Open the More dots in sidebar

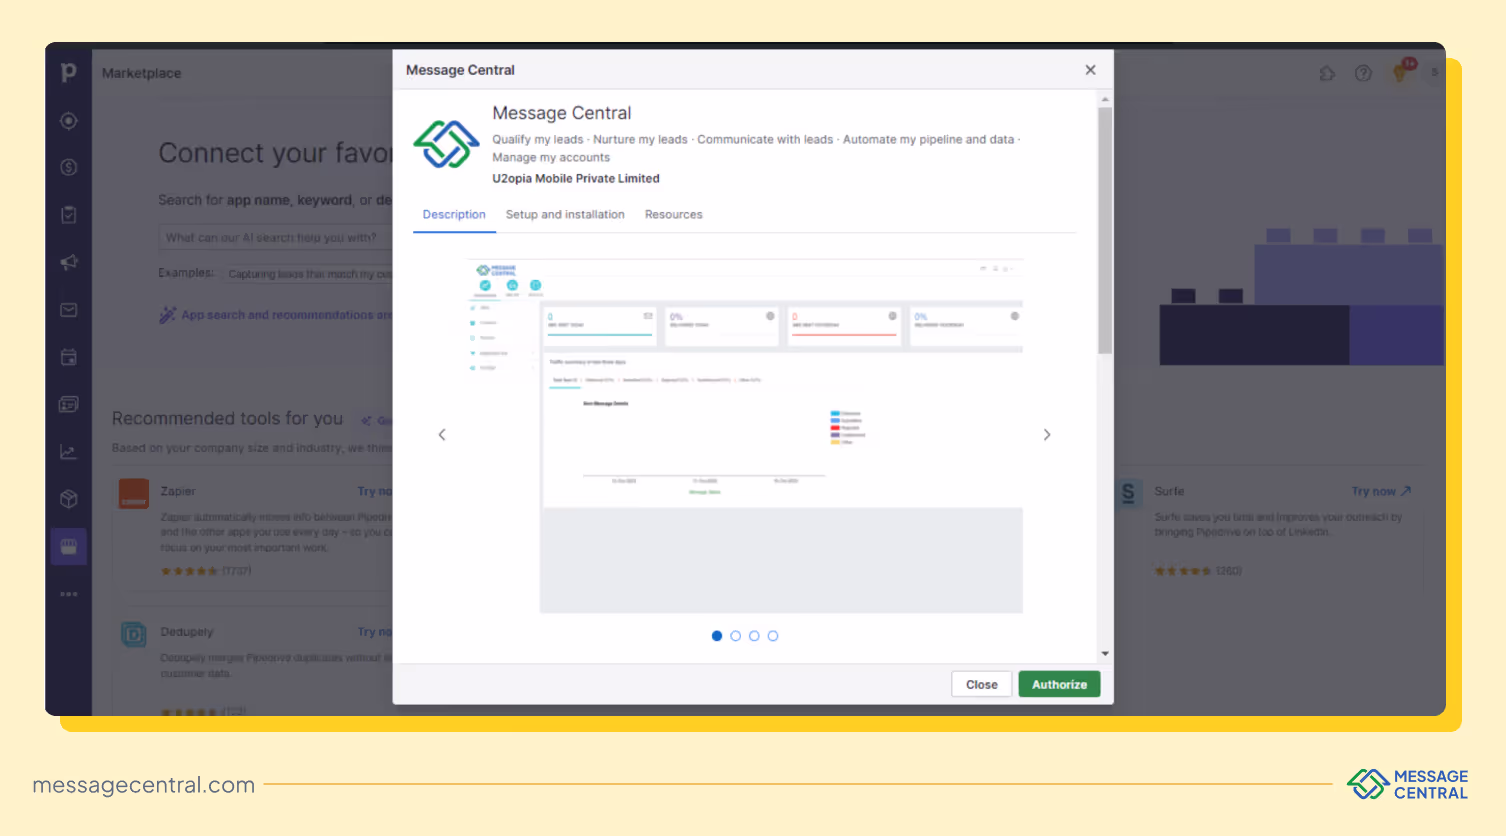(x=68, y=594)
